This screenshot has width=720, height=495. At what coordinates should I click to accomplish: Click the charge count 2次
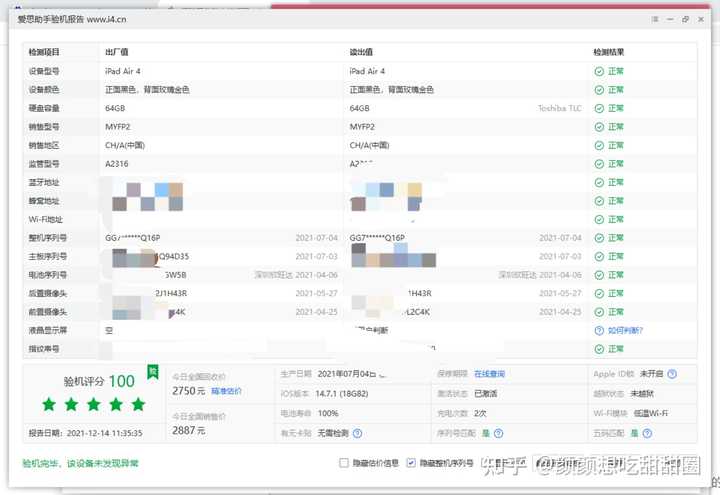click(x=480, y=413)
